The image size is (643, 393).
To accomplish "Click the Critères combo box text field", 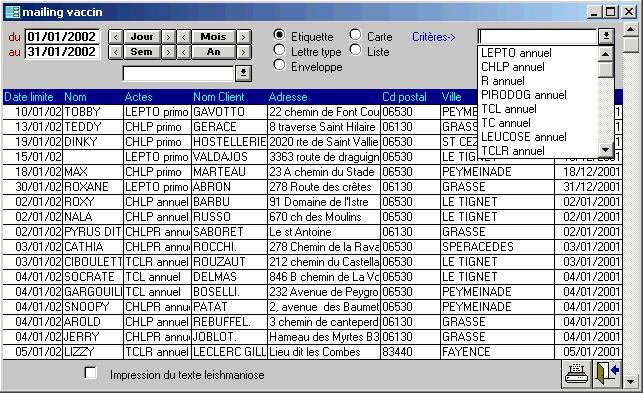I will [x=538, y=37].
